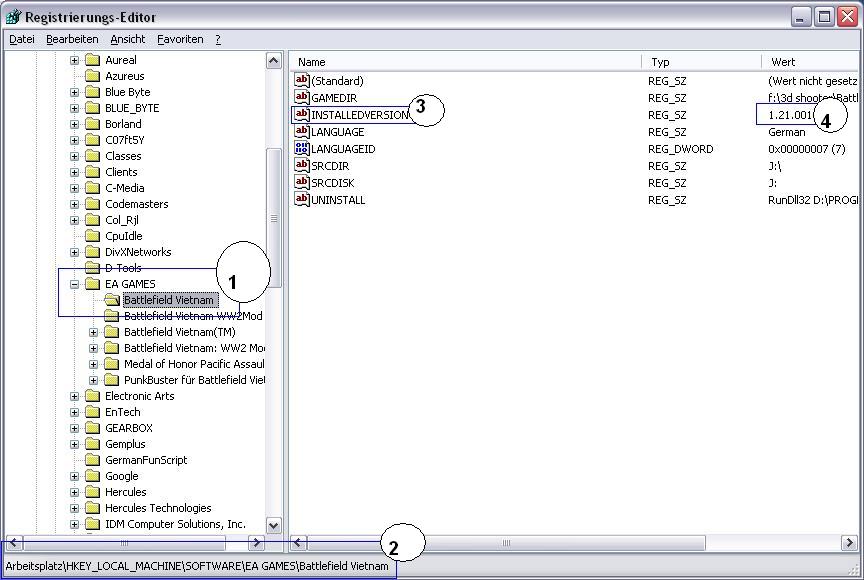Click the status bar registry path
Viewport: 864px width, 580px height.
pyautogui.click(x=197, y=566)
